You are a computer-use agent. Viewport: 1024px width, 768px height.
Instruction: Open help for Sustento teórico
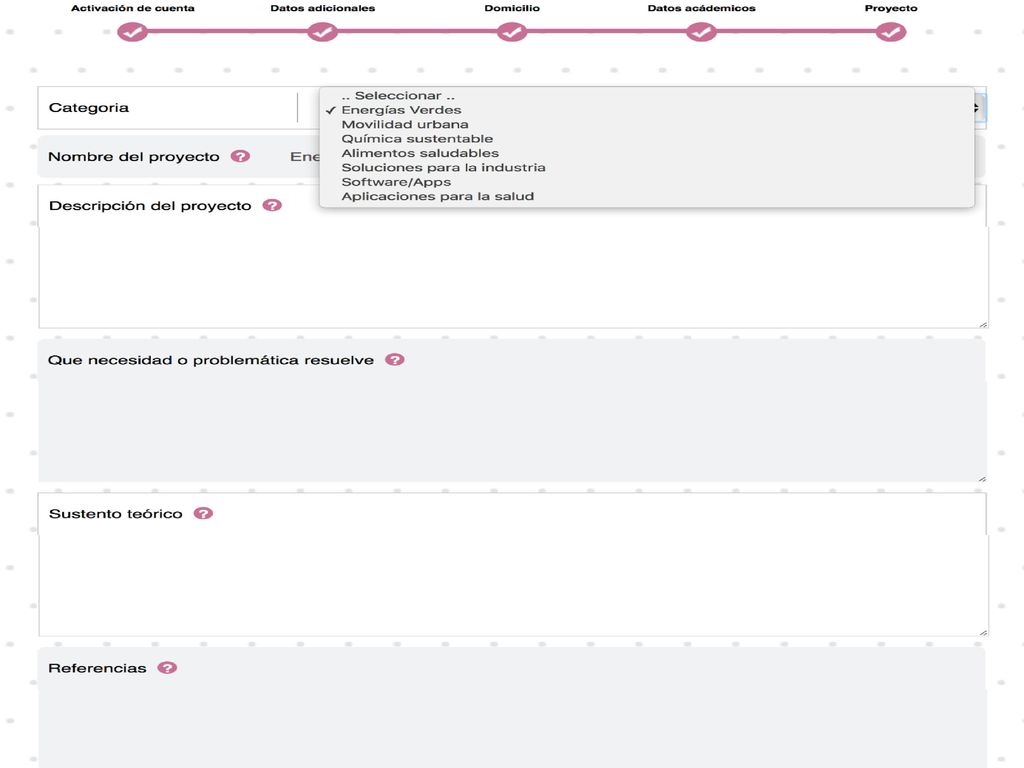click(203, 513)
